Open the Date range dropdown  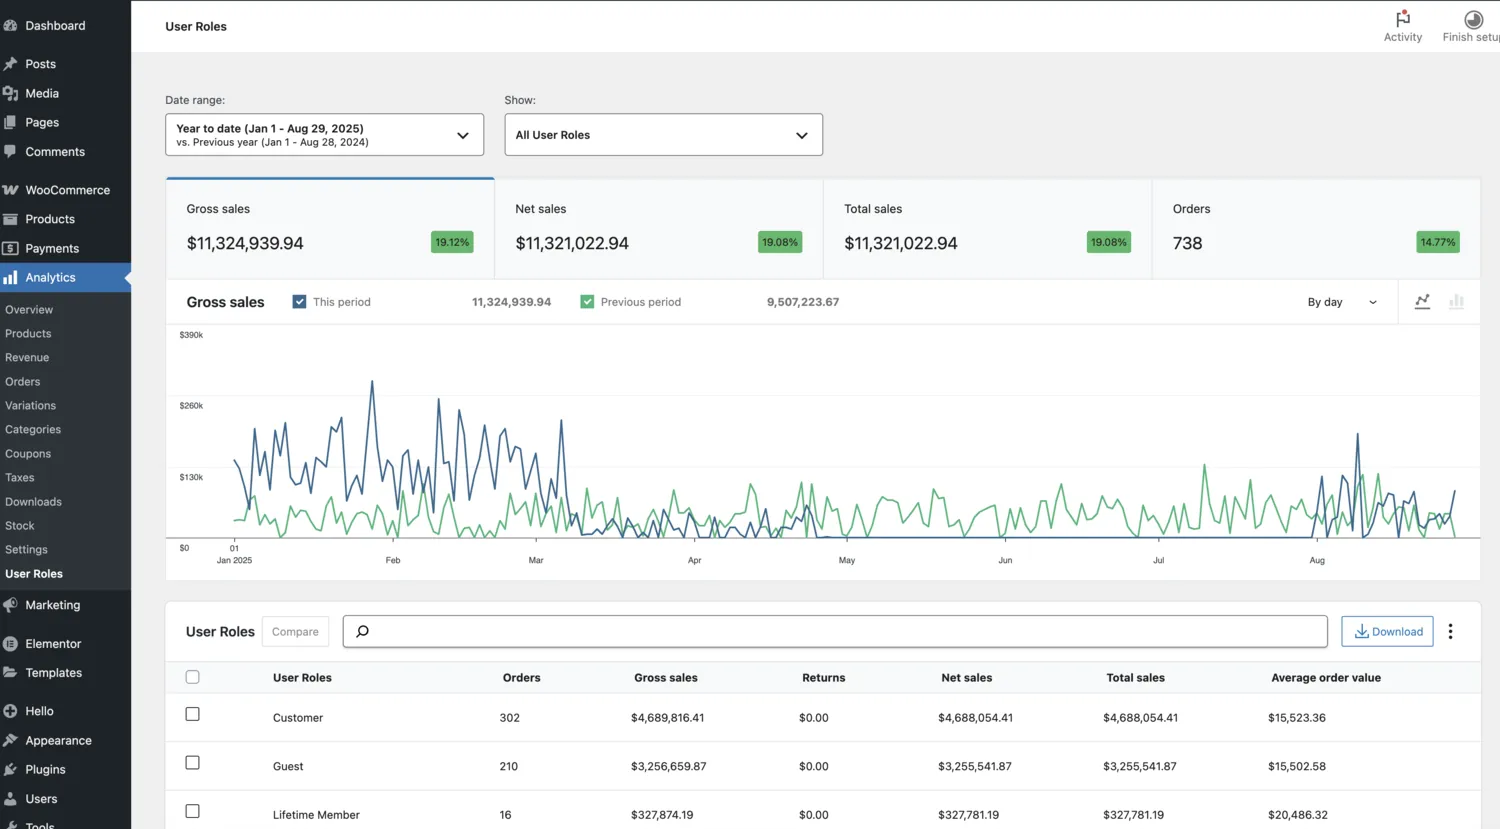tap(324, 135)
